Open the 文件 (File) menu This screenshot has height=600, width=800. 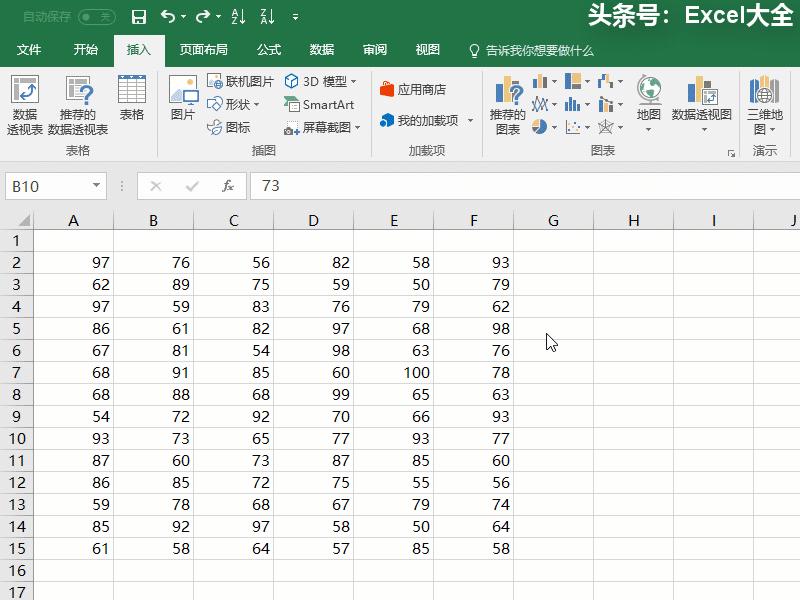click(27, 48)
